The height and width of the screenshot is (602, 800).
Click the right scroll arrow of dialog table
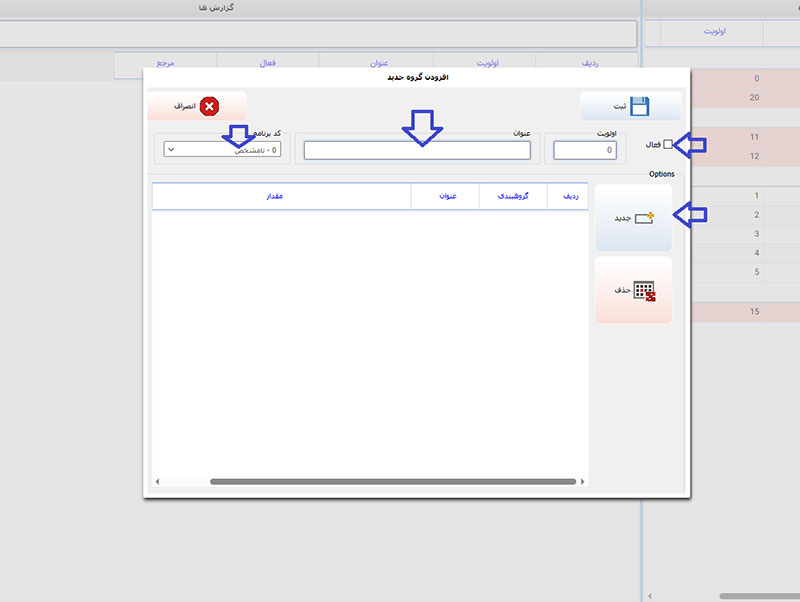(x=584, y=482)
